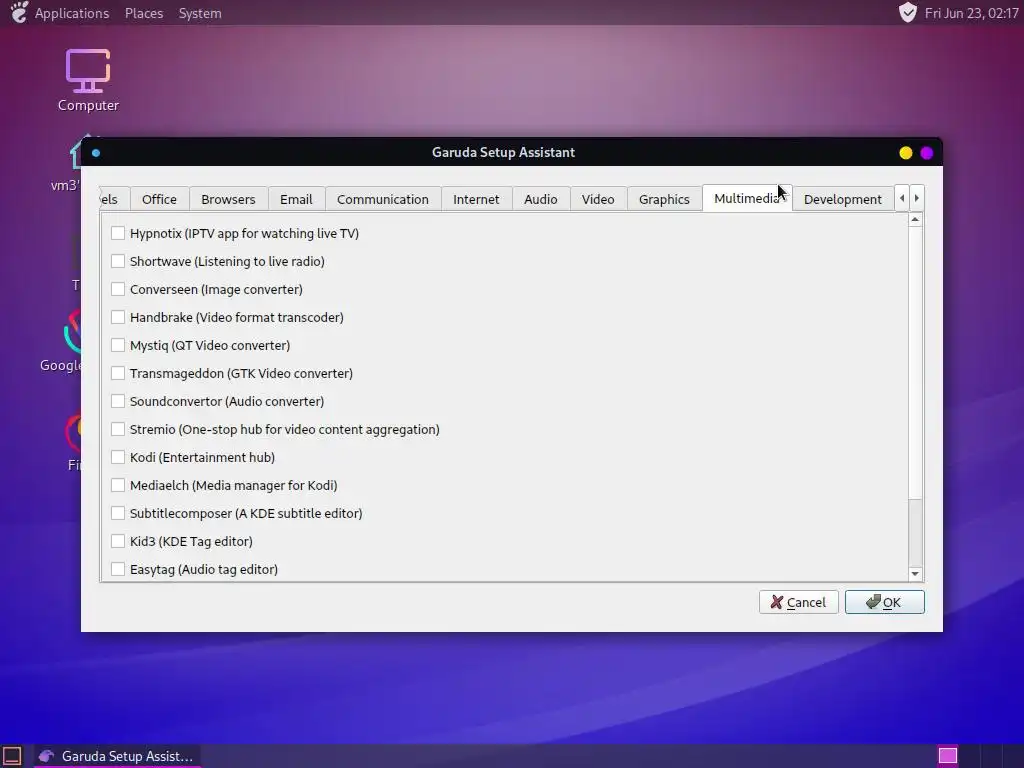The height and width of the screenshot is (768, 1024).
Task: Click the list scrollbar down arrow
Action: point(915,573)
